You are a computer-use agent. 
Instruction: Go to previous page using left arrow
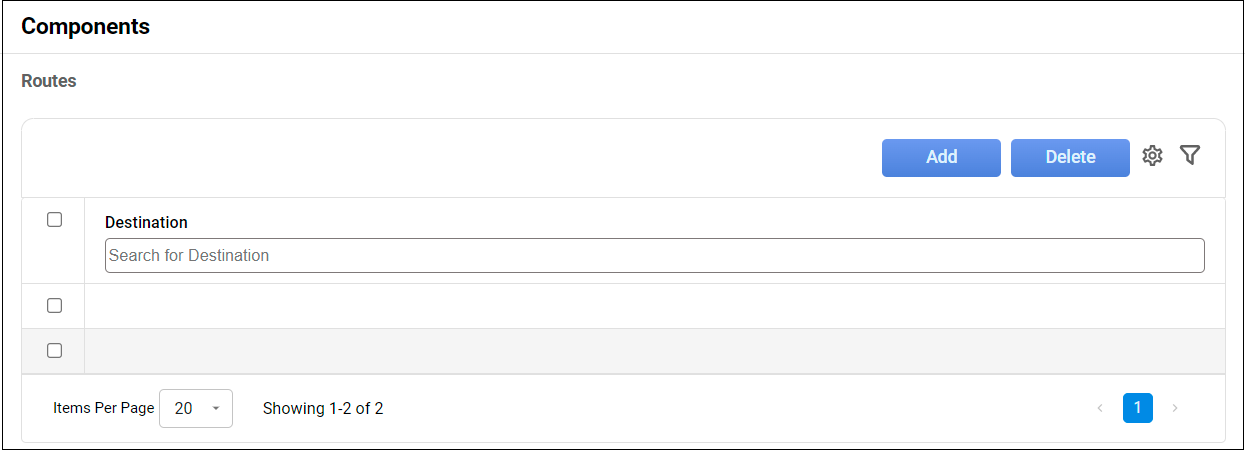pos(1100,408)
